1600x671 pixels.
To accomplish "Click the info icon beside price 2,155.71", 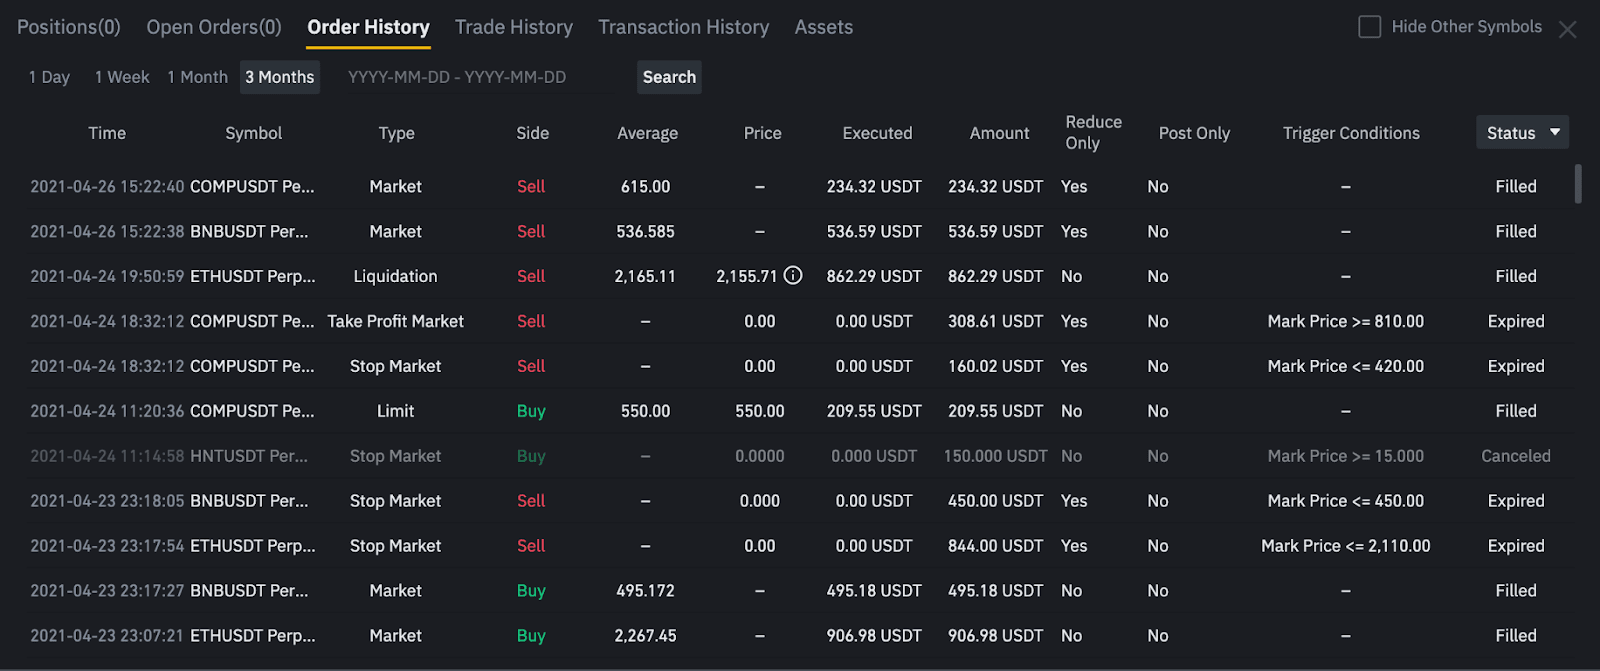I will coord(793,275).
